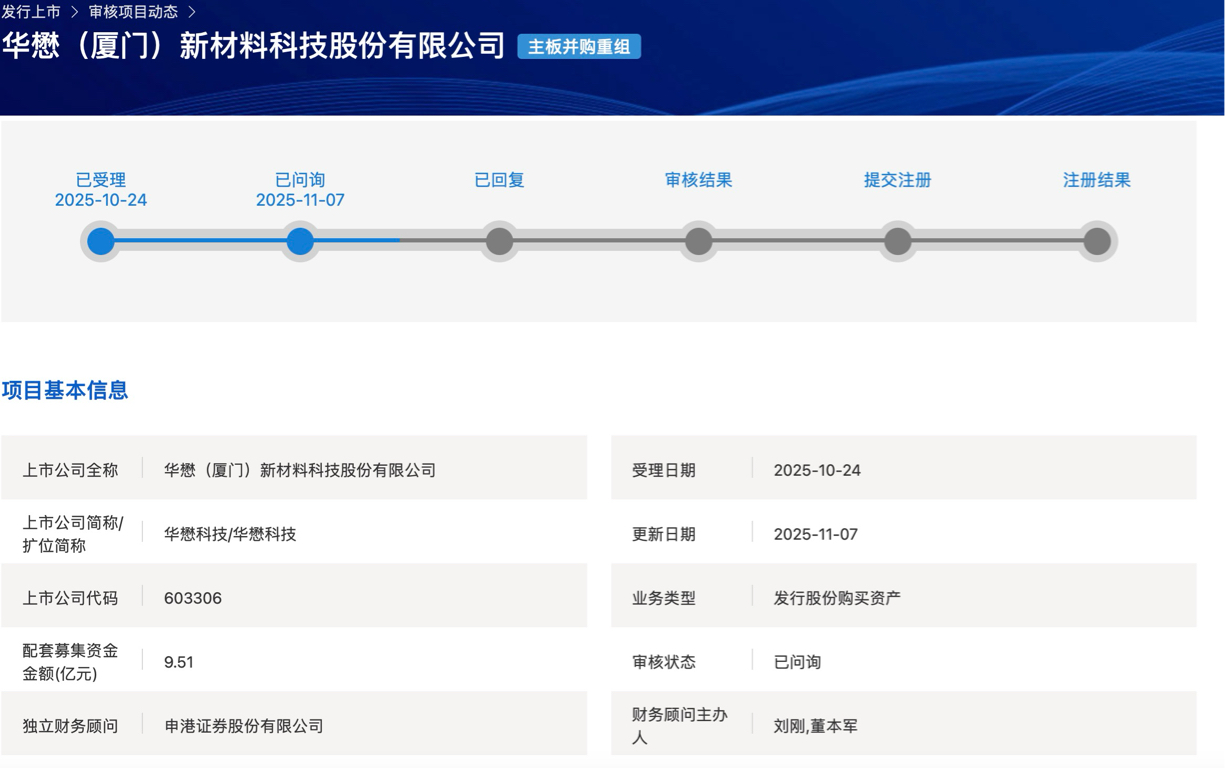The image size is (1225, 768).
Task: Click the 华懋科技/华懋科技 short name value
Action: 230,534
